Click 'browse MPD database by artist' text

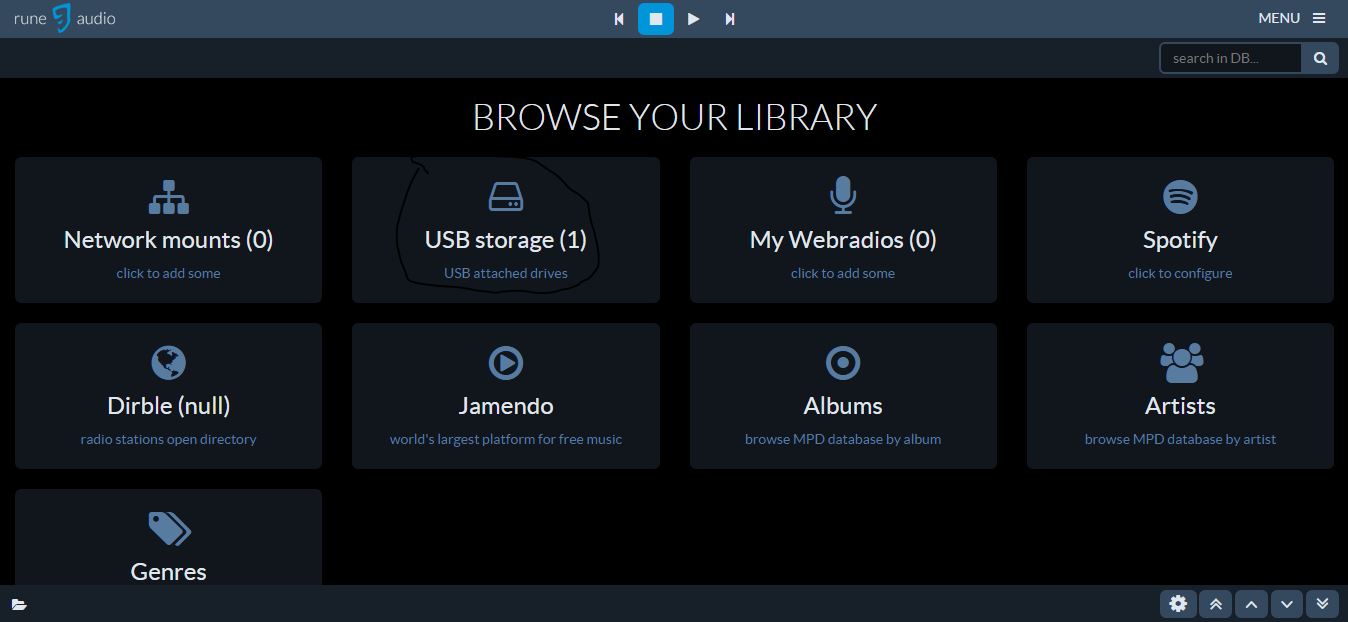1180,439
